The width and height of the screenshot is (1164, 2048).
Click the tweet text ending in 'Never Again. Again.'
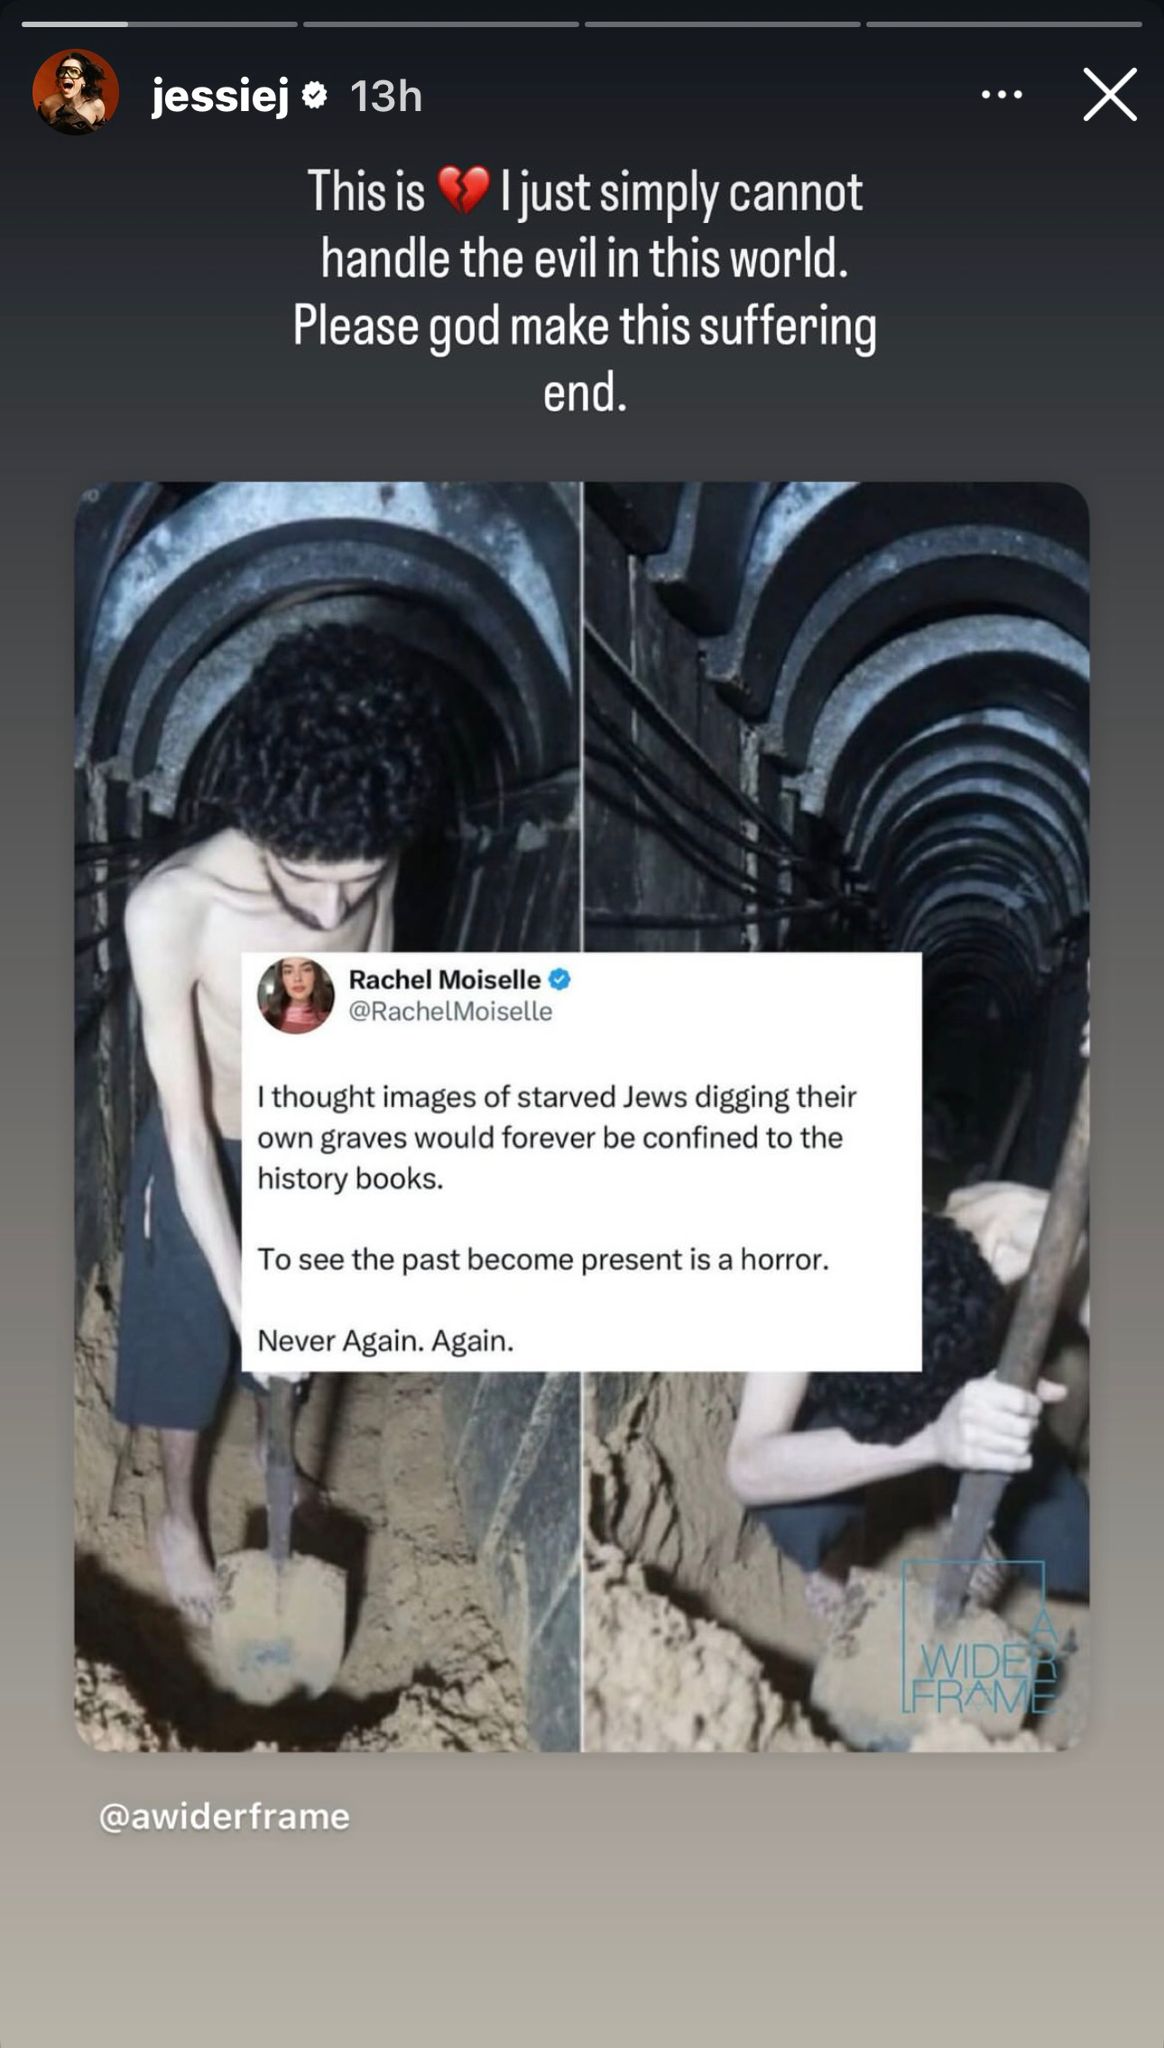(x=557, y=1218)
